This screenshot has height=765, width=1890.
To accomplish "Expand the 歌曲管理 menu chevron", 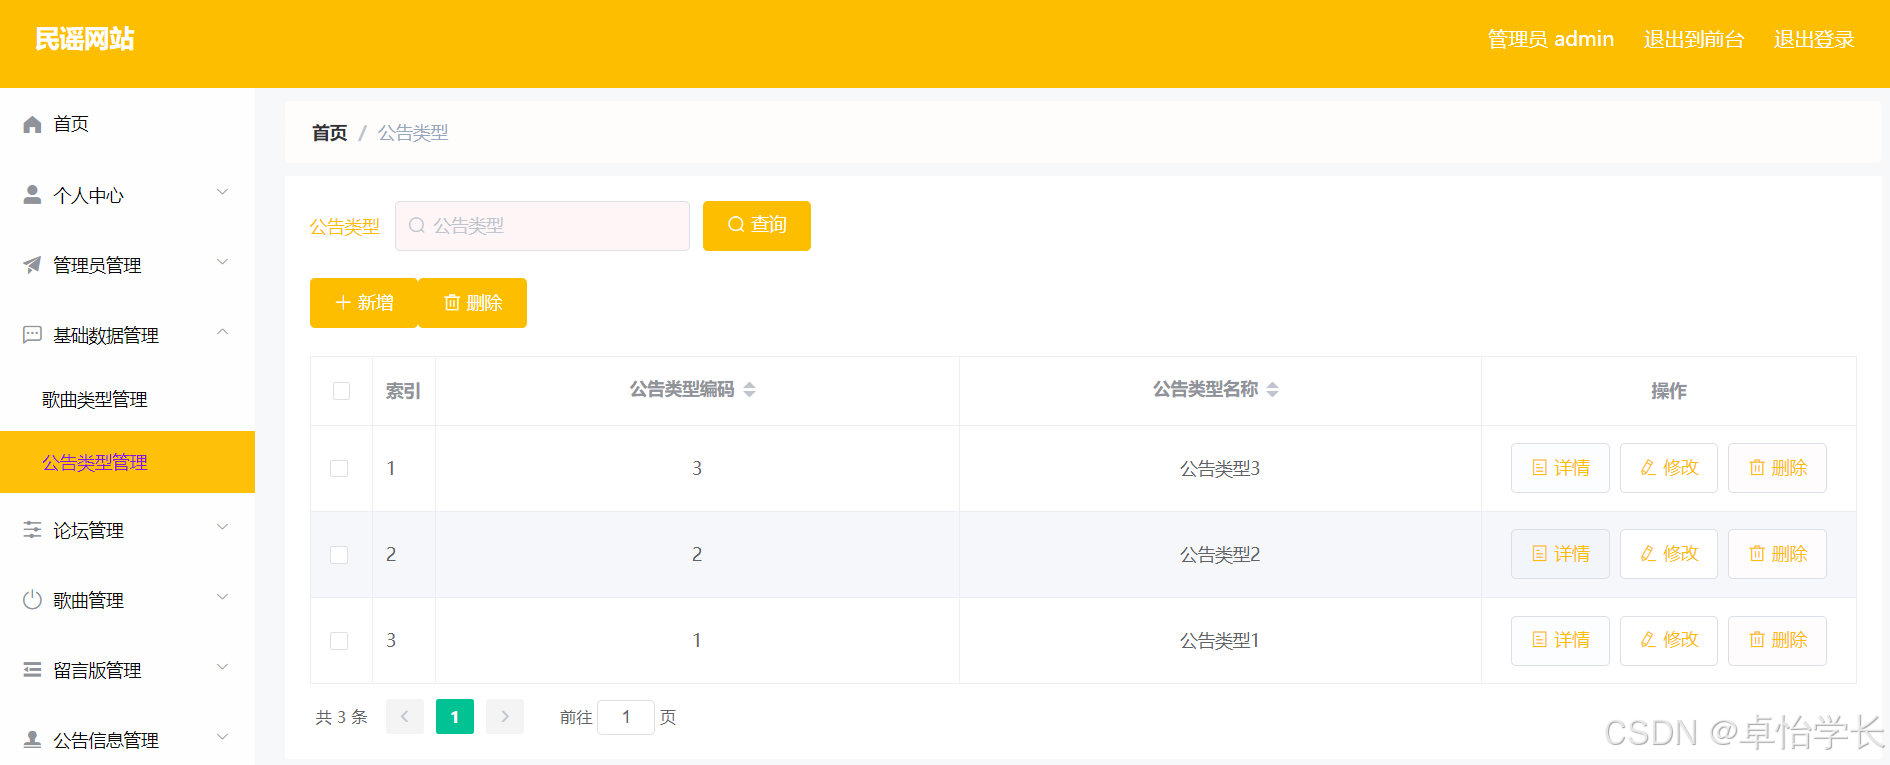I will click(x=223, y=597).
